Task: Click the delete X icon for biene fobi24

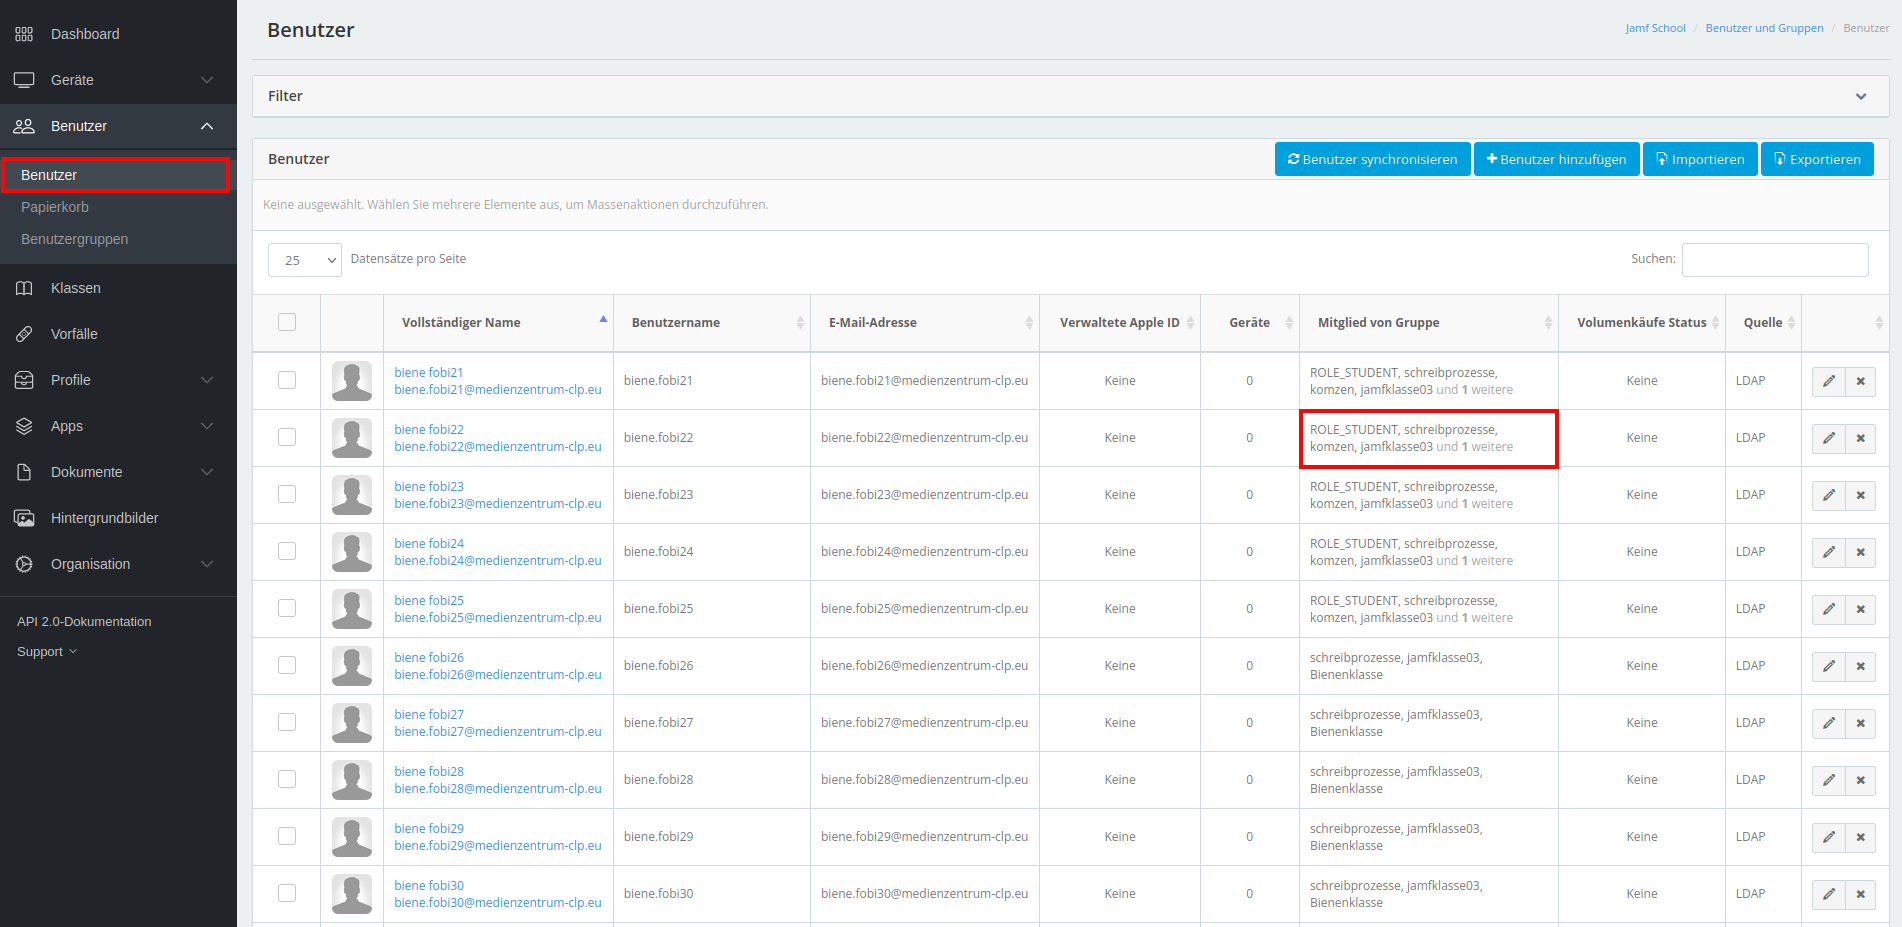Action: coord(1860,552)
